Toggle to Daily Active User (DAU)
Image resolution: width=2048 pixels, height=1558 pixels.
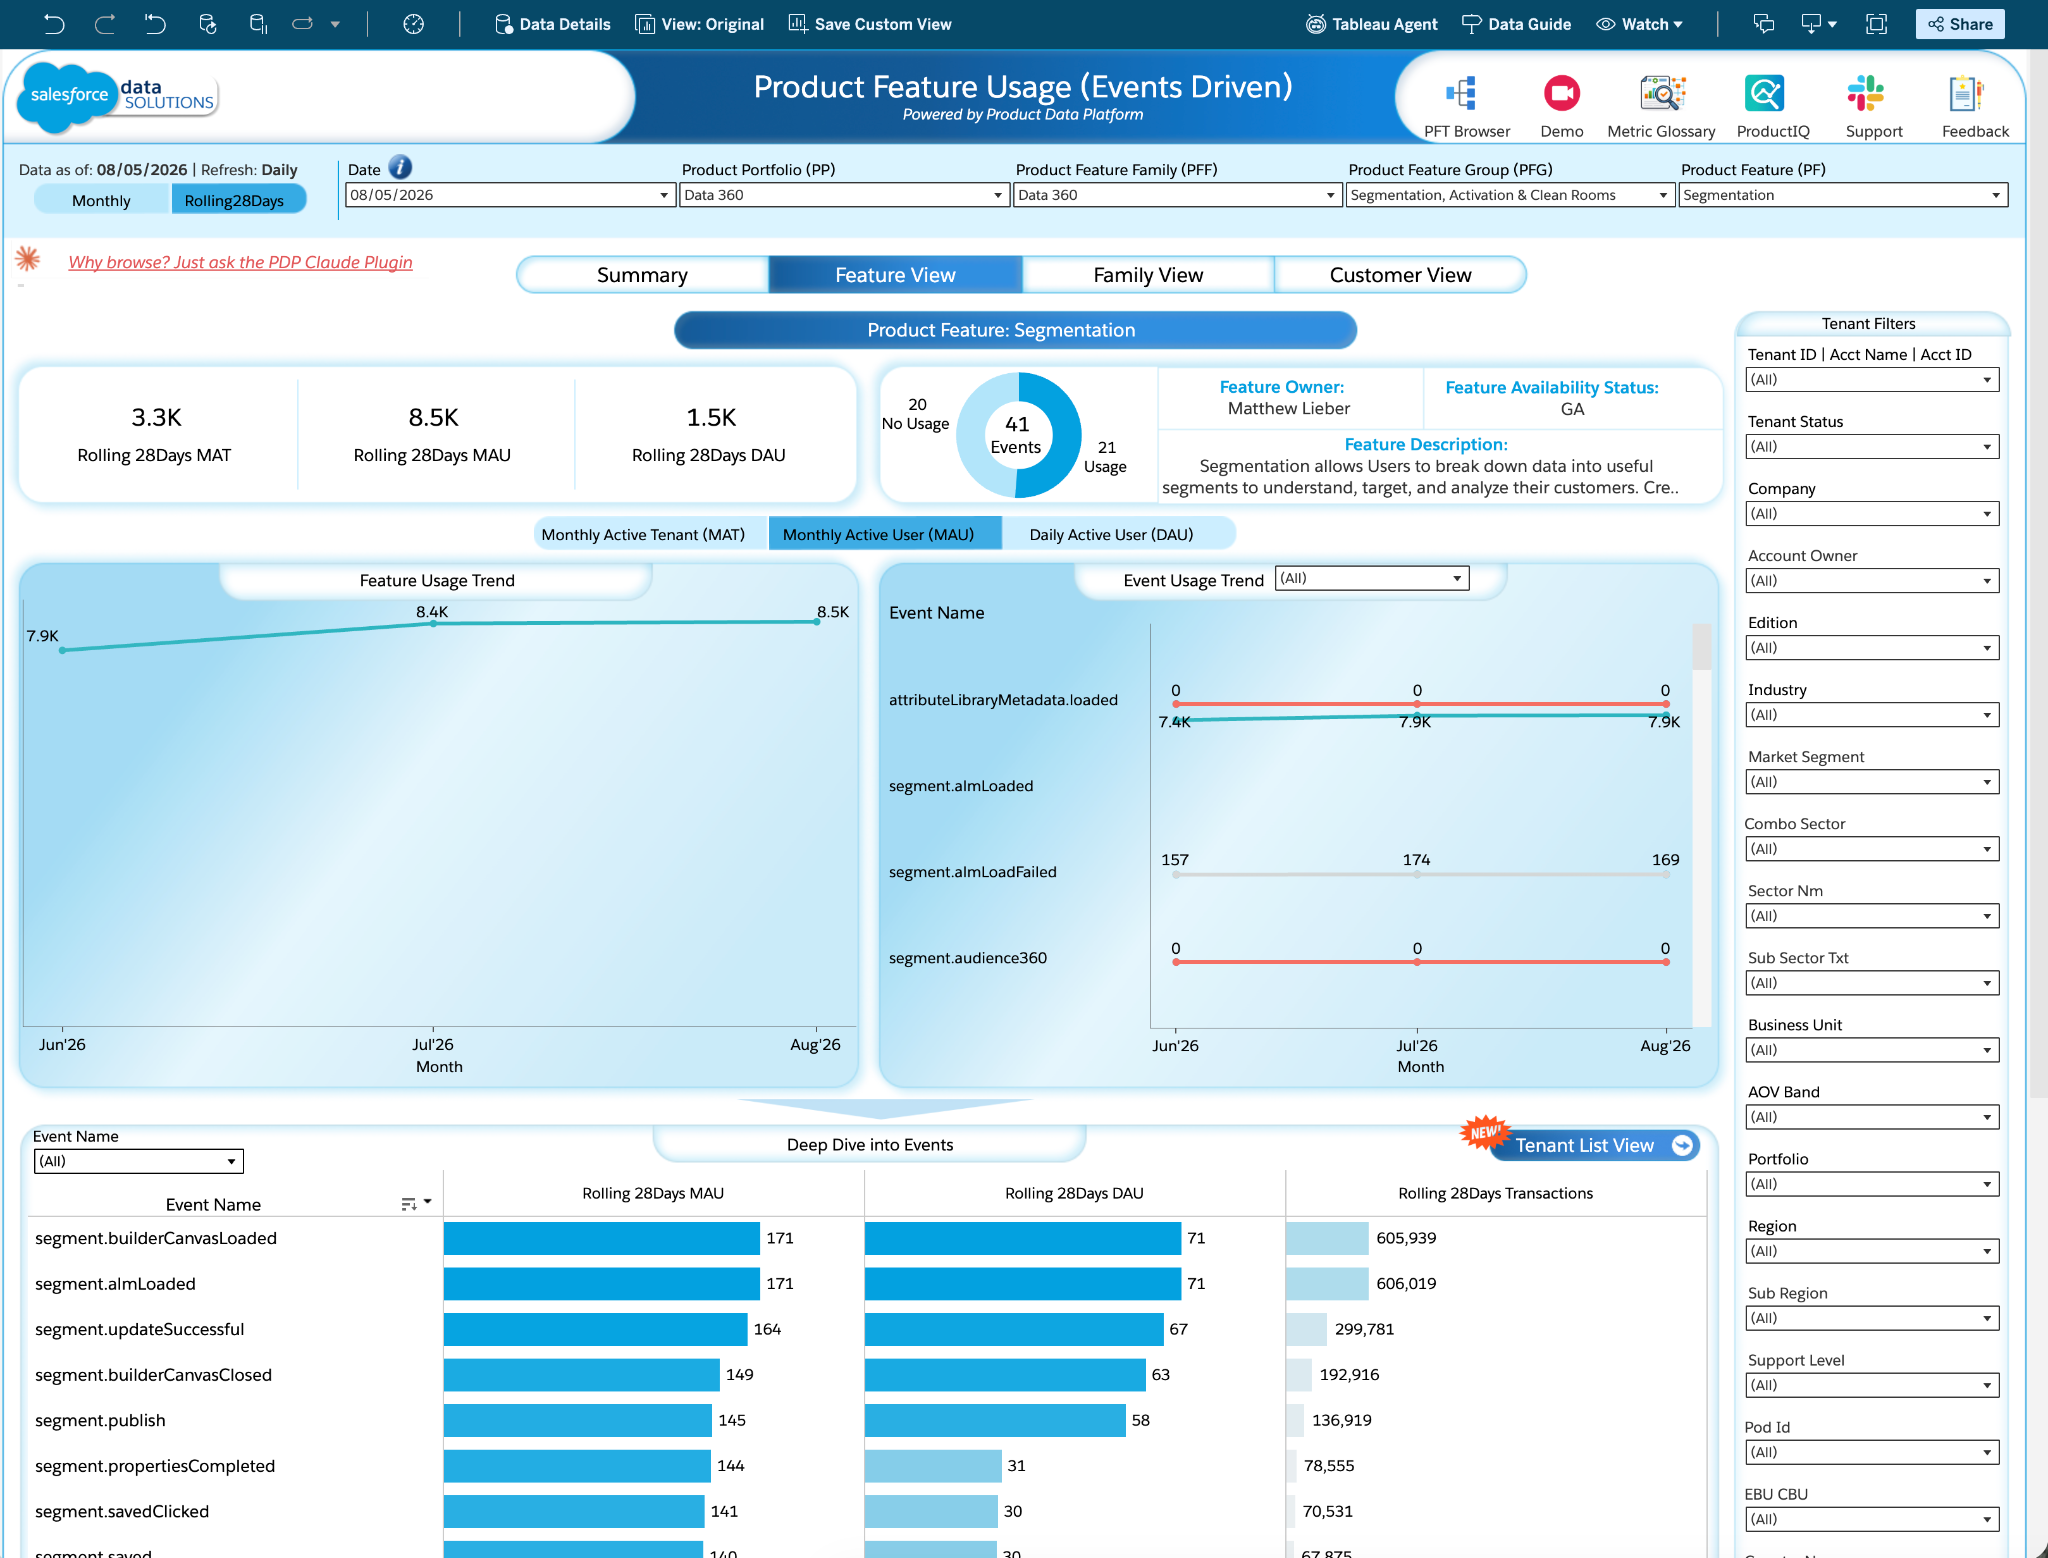(1112, 534)
